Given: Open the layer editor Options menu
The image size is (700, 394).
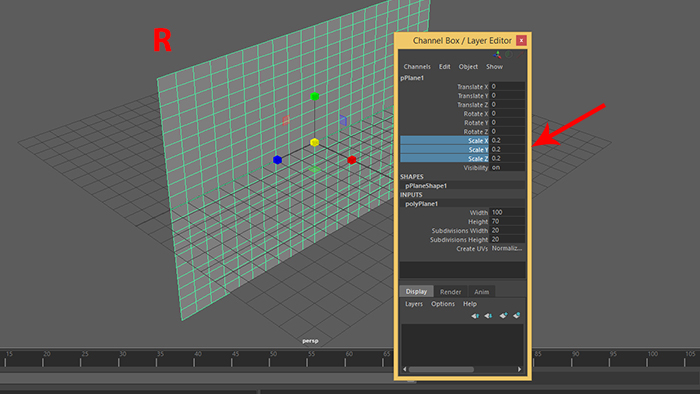Looking at the screenshot, I should coord(443,304).
